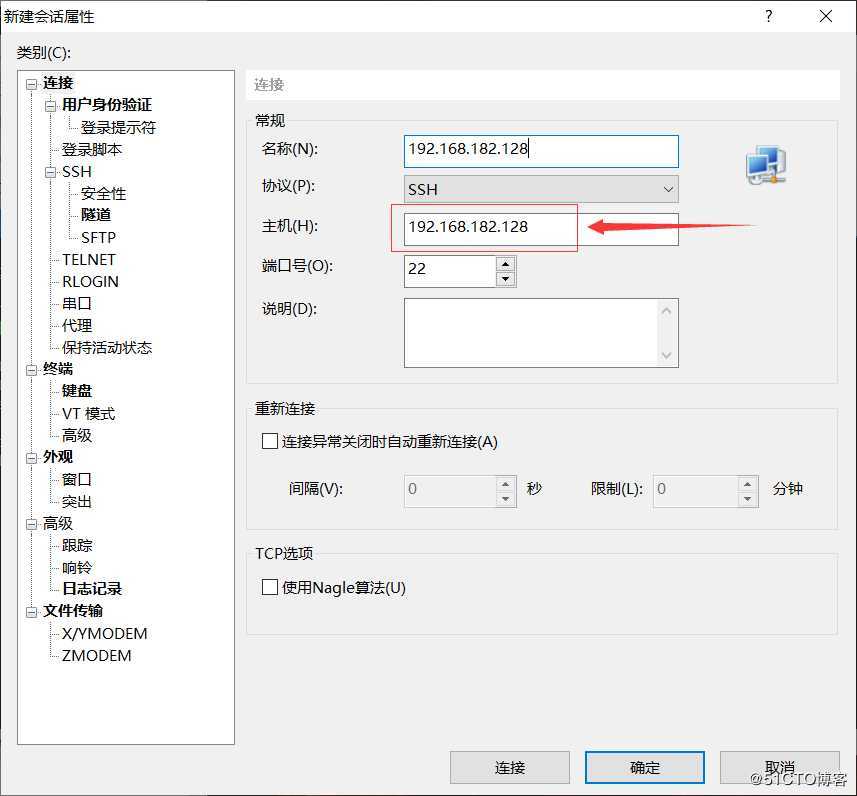The width and height of the screenshot is (857, 796).
Task: Select X/YMODEM under 文件传输
Action: [104, 633]
